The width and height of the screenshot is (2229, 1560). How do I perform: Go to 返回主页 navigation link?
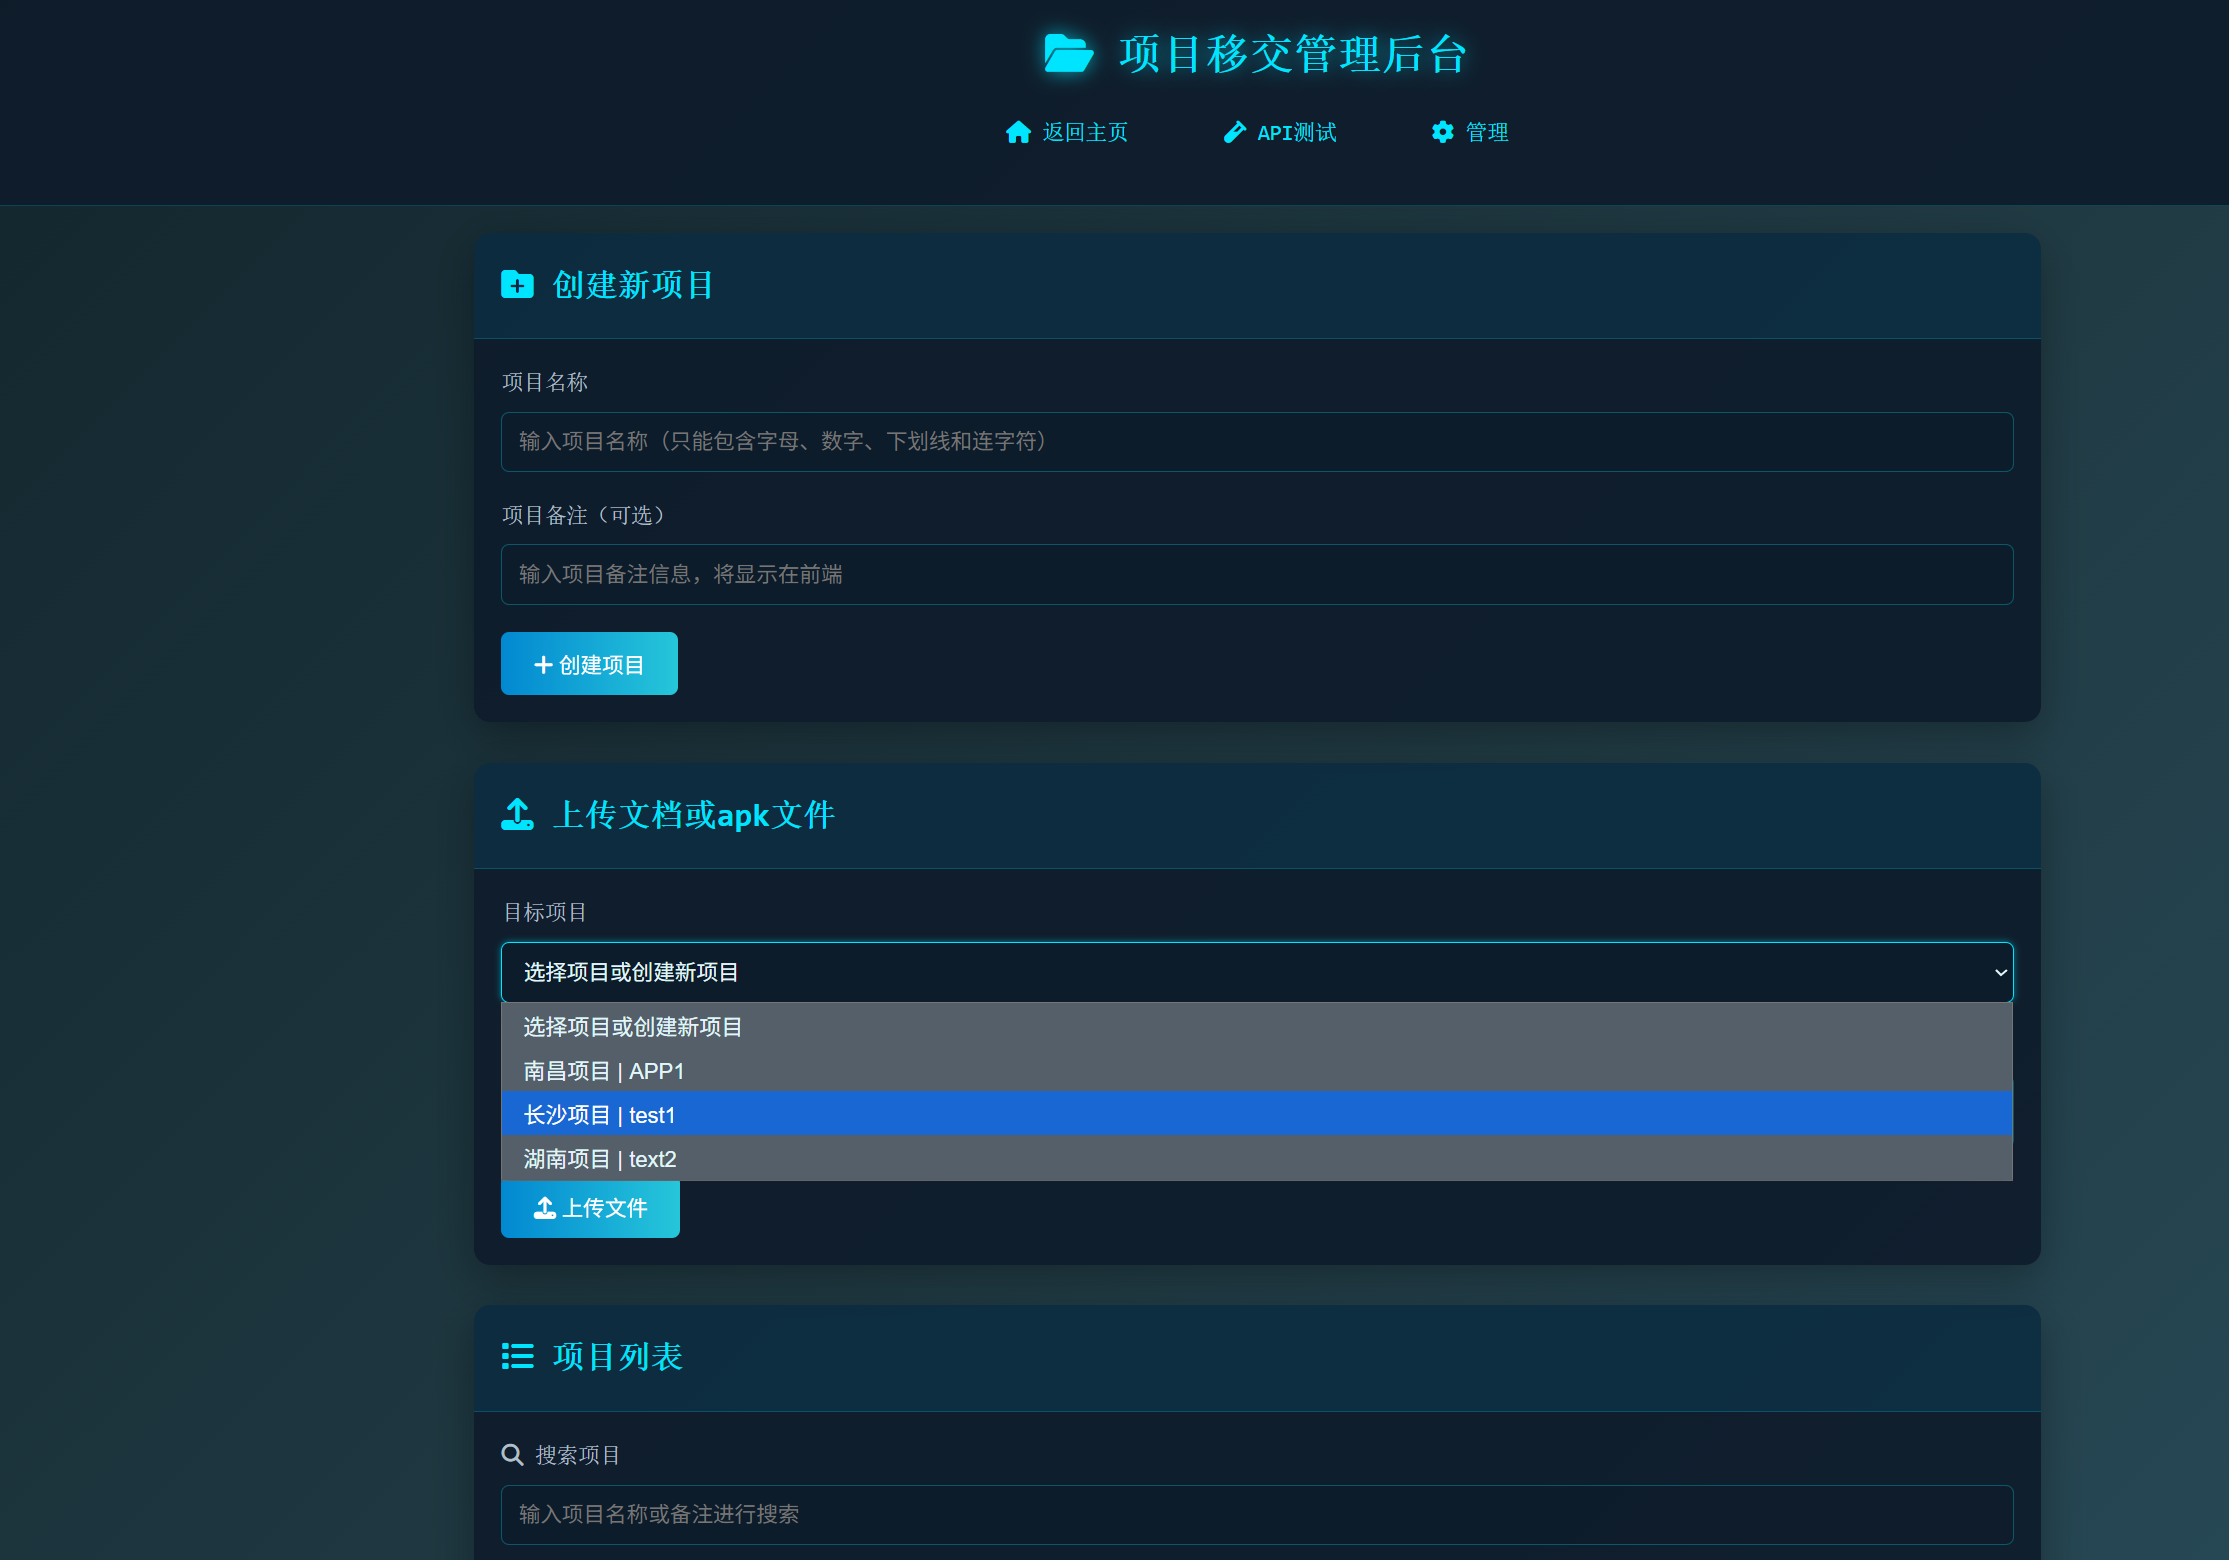click(1085, 132)
